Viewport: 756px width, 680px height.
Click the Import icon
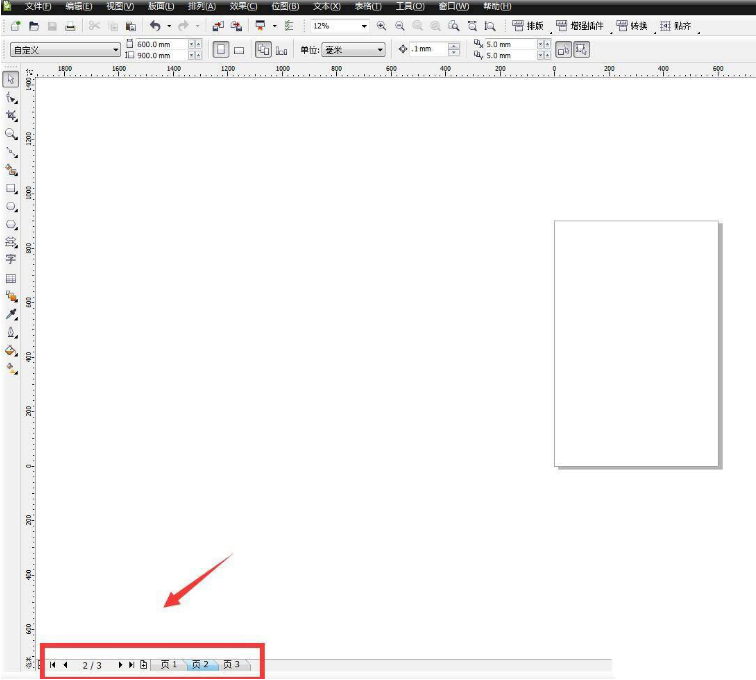[x=218, y=26]
